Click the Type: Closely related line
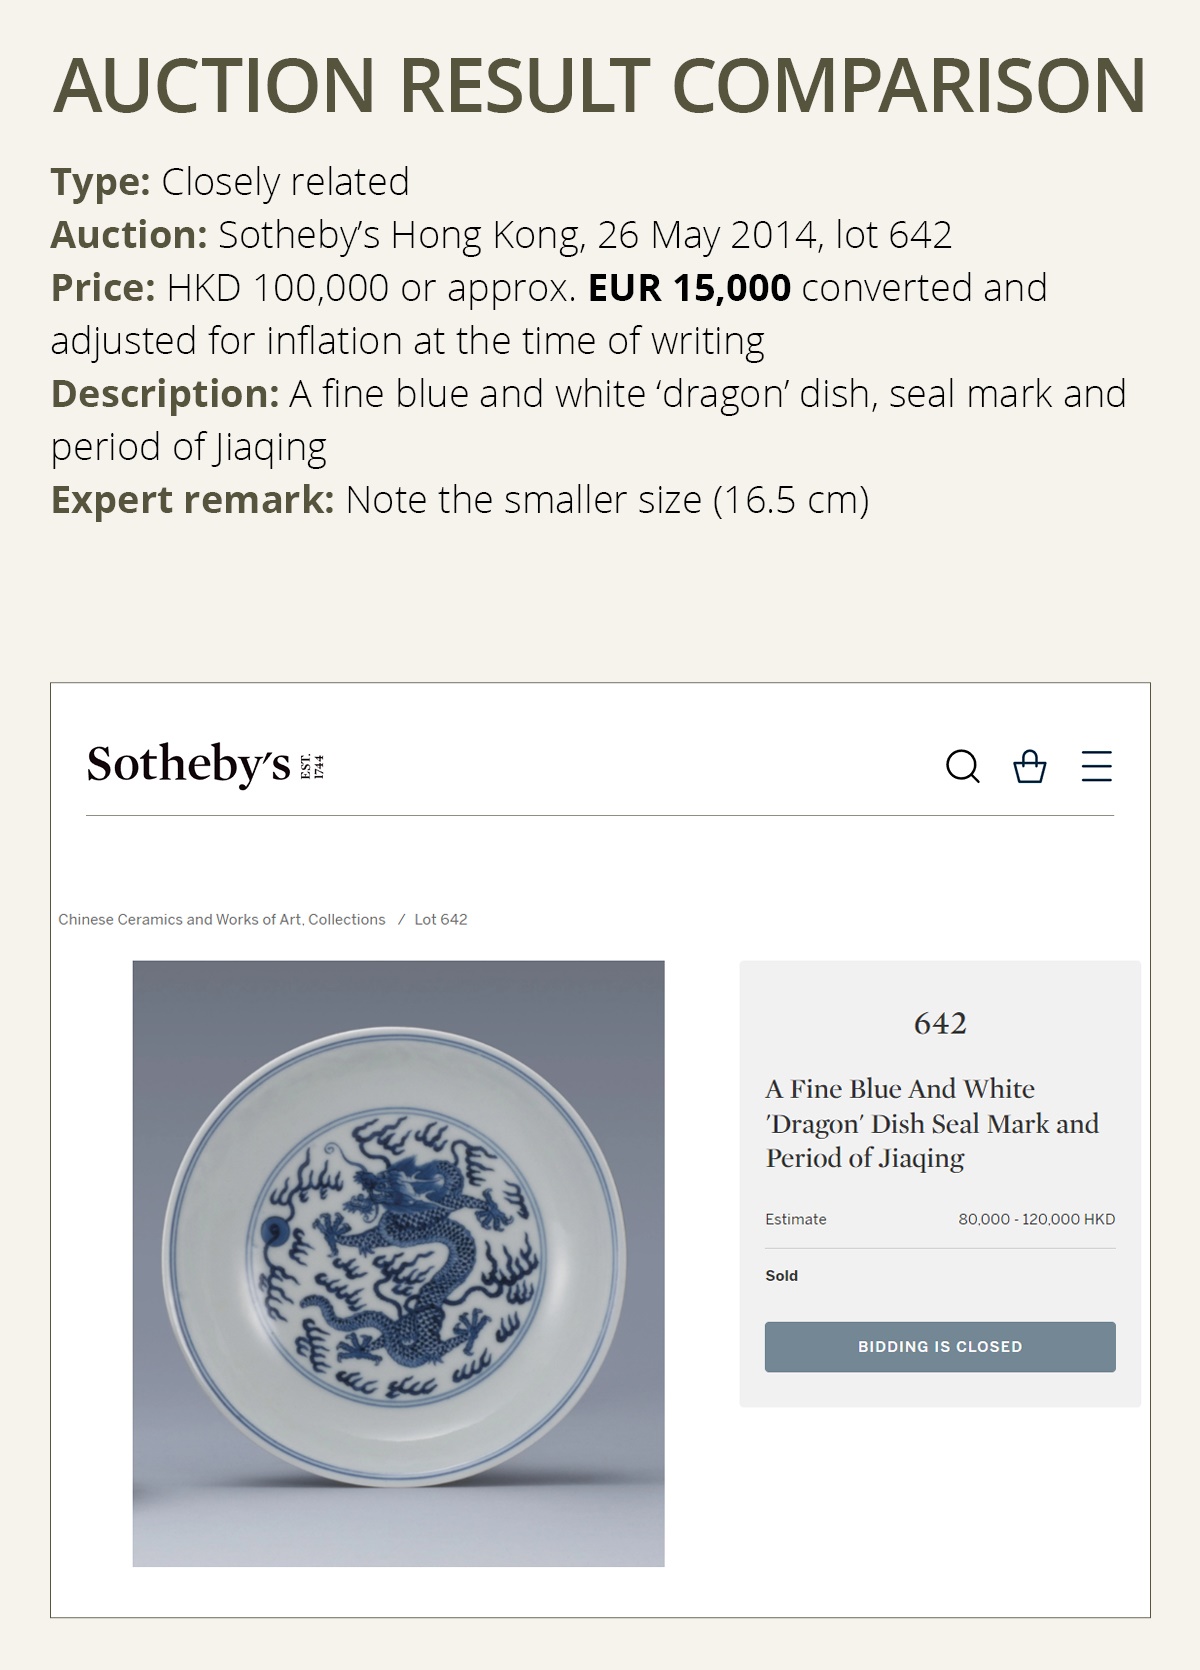Screen dimensions: 1200x1670 click(x=230, y=182)
